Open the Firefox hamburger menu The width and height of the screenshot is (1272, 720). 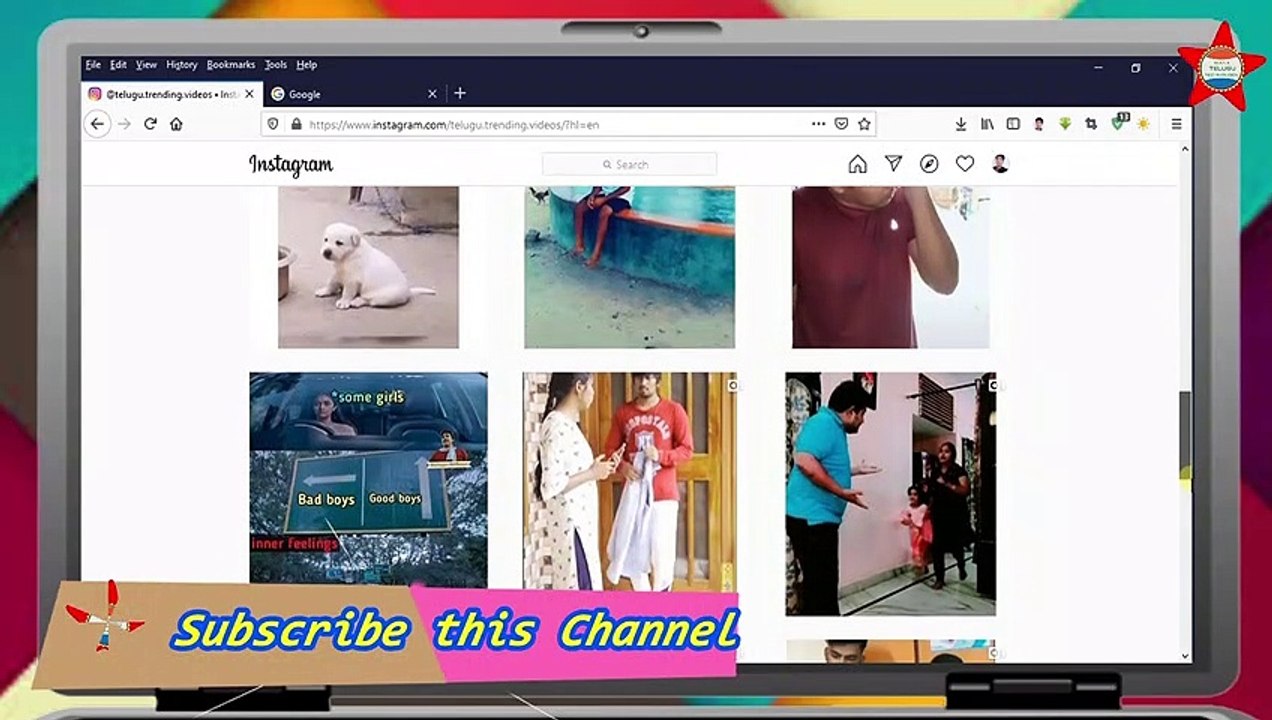[1176, 124]
